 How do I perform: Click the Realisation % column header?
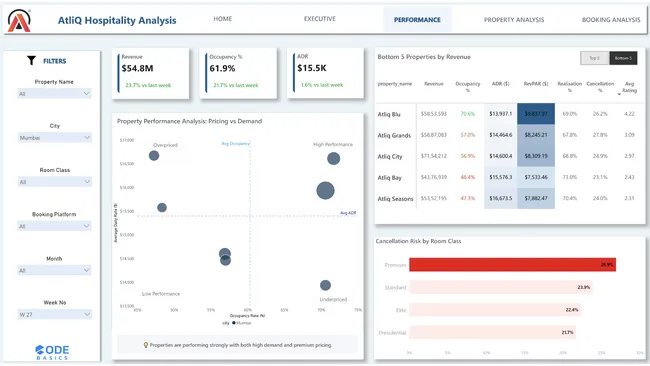[570, 87]
